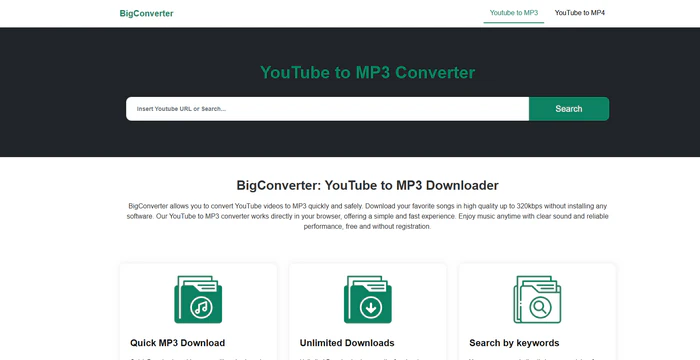
Task: Open the BigConverter logo link
Action: coord(146,13)
